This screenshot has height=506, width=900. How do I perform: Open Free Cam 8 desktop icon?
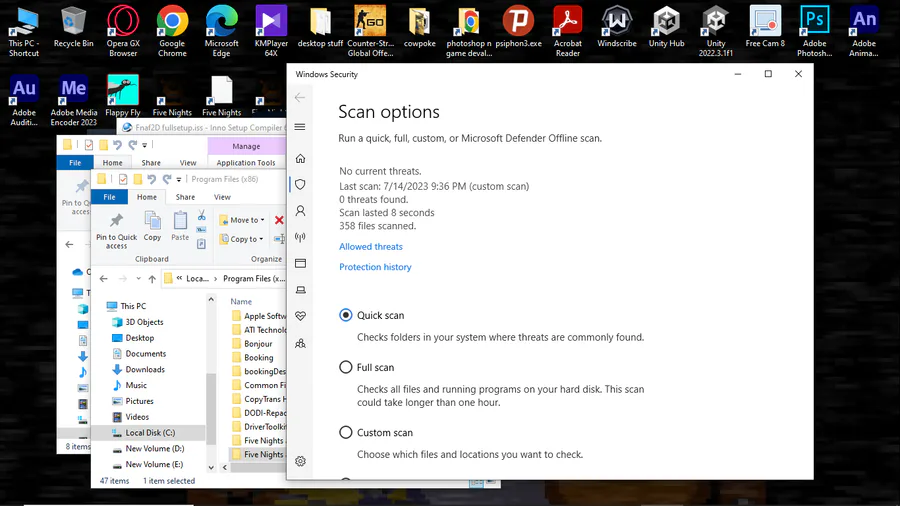(765, 26)
